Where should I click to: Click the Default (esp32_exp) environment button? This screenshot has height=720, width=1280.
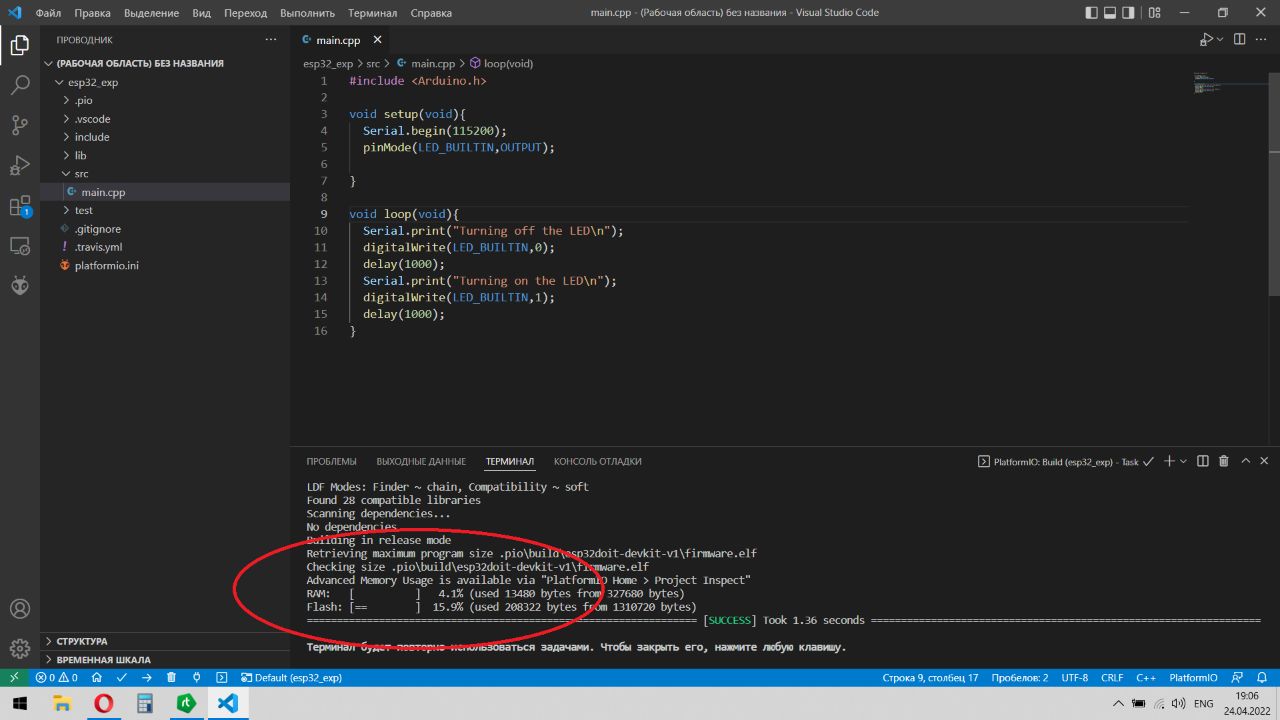(x=291, y=677)
